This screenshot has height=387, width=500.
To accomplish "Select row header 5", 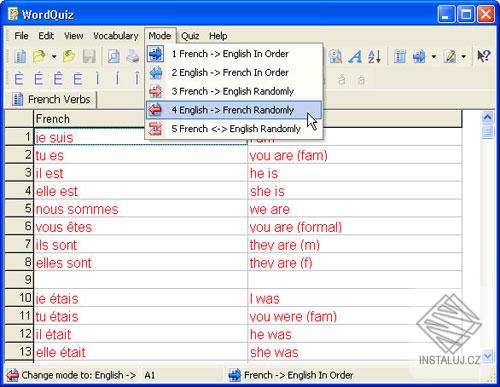I will [x=19, y=209].
